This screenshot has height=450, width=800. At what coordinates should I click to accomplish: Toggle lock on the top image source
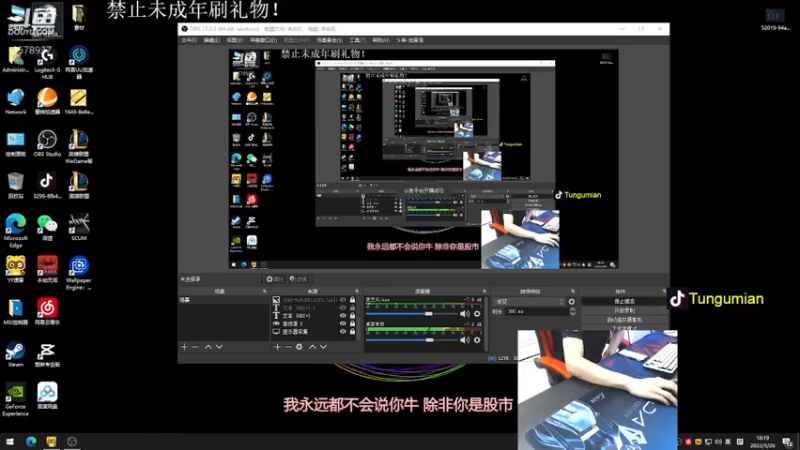[x=352, y=300]
